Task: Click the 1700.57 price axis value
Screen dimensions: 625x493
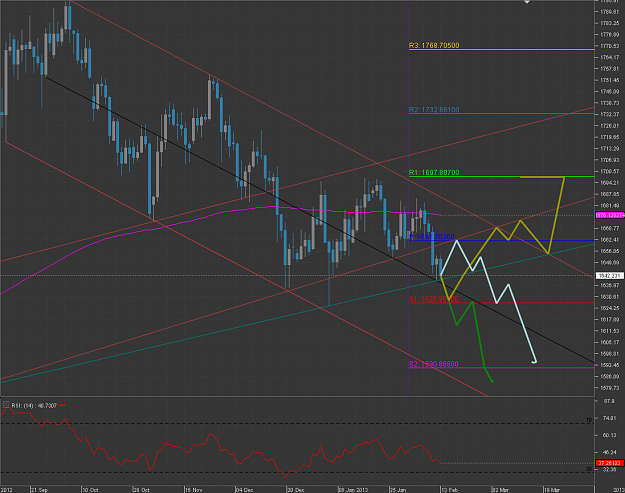Action: pyautogui.click(x=609, y=171)
